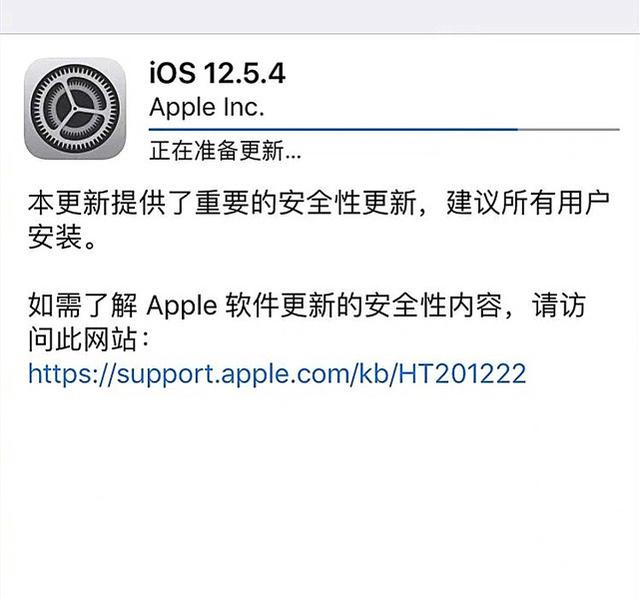640x598 pixels.
Task: Click the 安装。 line of the description
Action: [x=62, y=237]
